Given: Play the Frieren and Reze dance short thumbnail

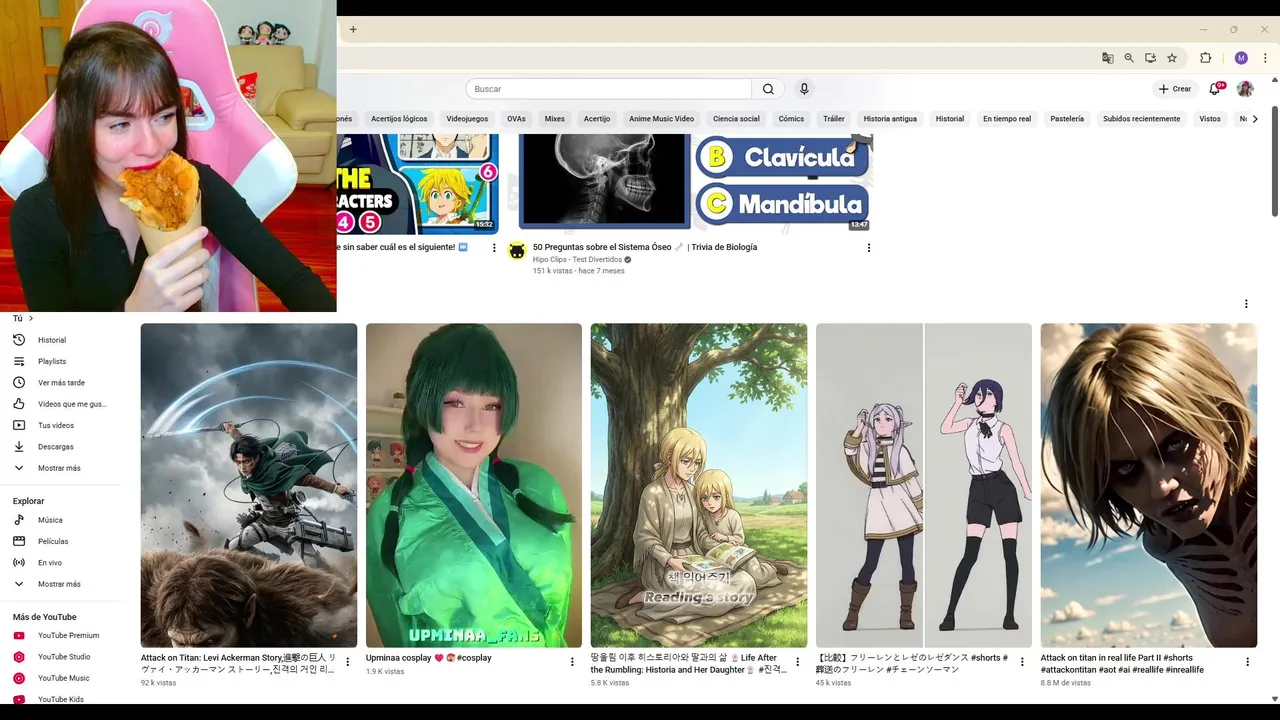Looking at the screenshot, I should pos(924,485).
